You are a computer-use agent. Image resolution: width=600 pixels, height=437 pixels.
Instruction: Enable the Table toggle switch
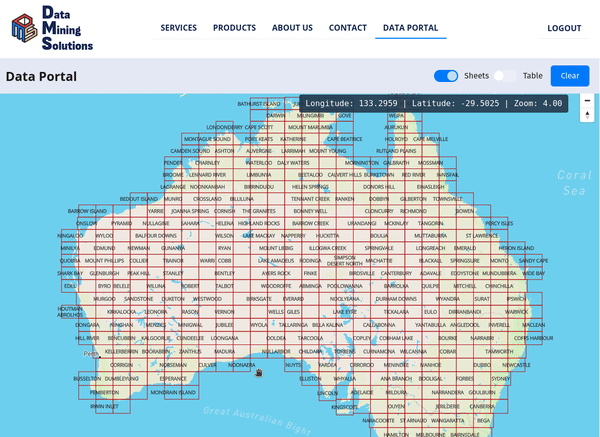[505, 76]
